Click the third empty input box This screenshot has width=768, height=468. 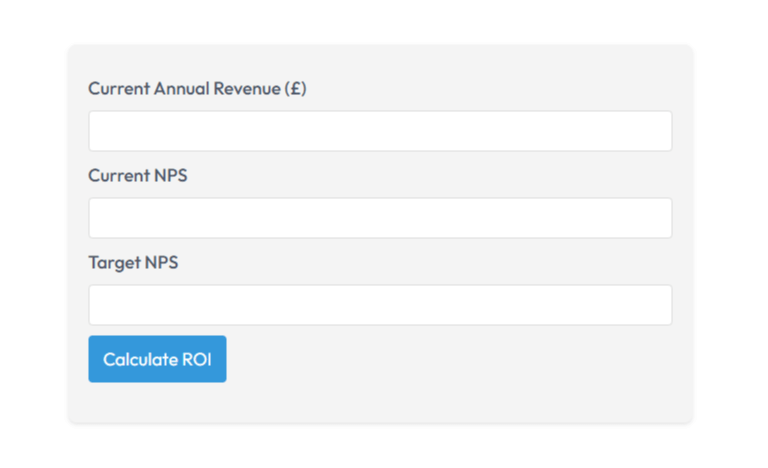[x=380, y=305]
